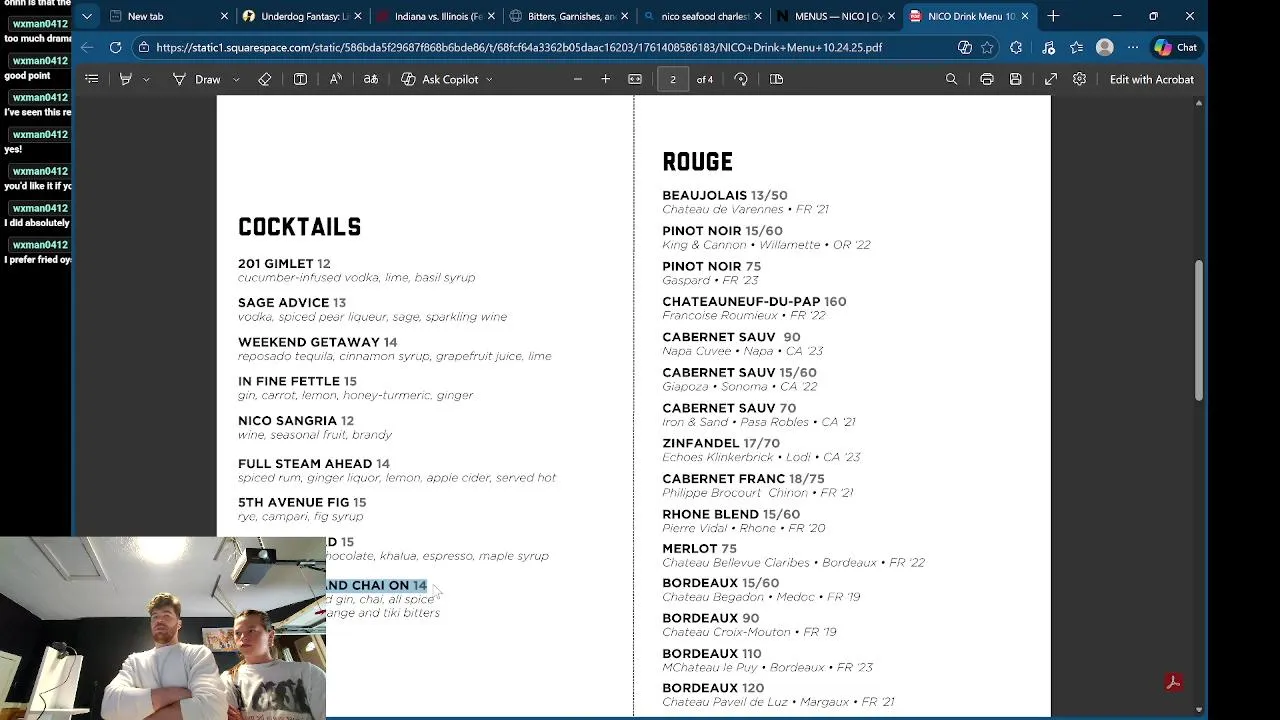
Task: Click the address bar URL
Action: (519, 47)
